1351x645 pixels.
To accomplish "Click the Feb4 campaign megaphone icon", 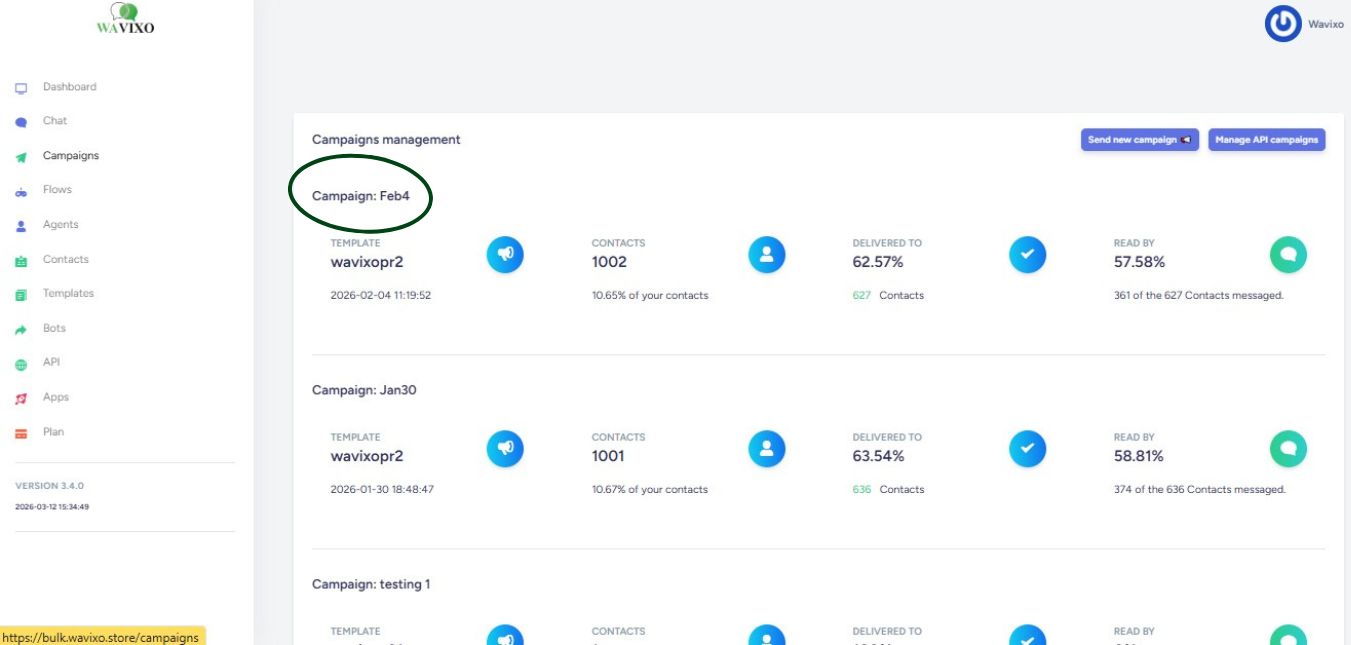I will (505, 255).
